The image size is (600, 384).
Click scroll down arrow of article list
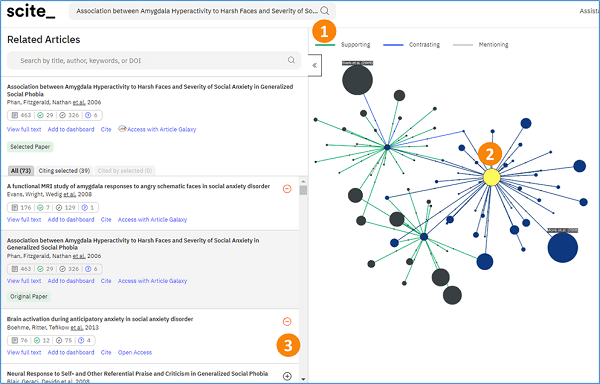(x=303, y=379)
